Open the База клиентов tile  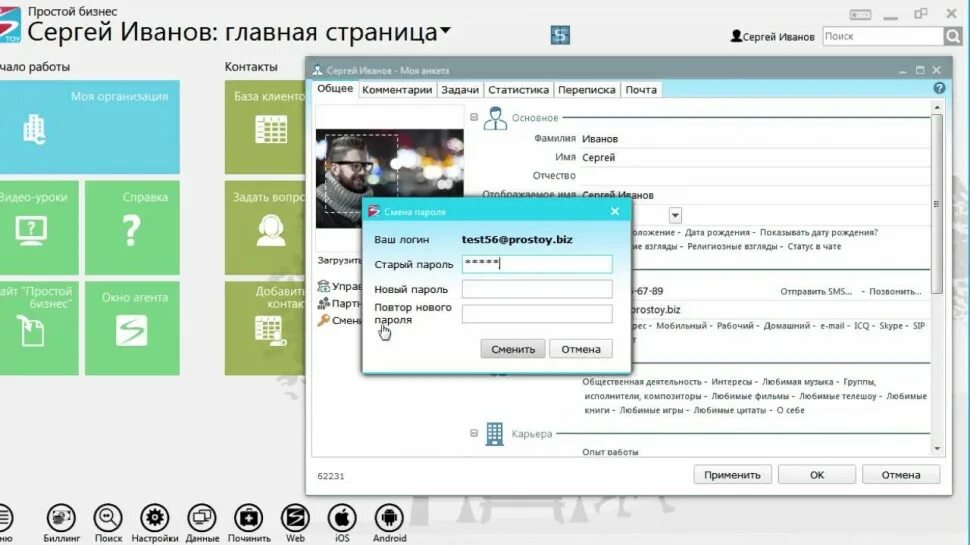click(265, 127)
